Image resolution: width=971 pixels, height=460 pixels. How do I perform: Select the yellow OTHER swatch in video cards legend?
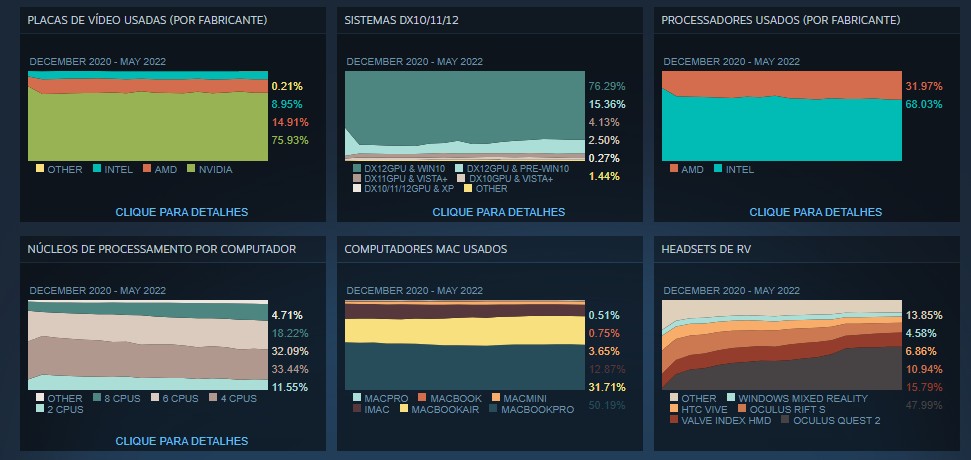pyautogui.click(x=39, y=169)
